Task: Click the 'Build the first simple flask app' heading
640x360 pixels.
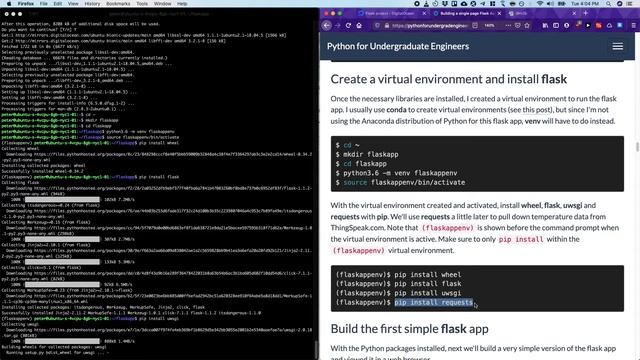Action: (x=409, y=329)
